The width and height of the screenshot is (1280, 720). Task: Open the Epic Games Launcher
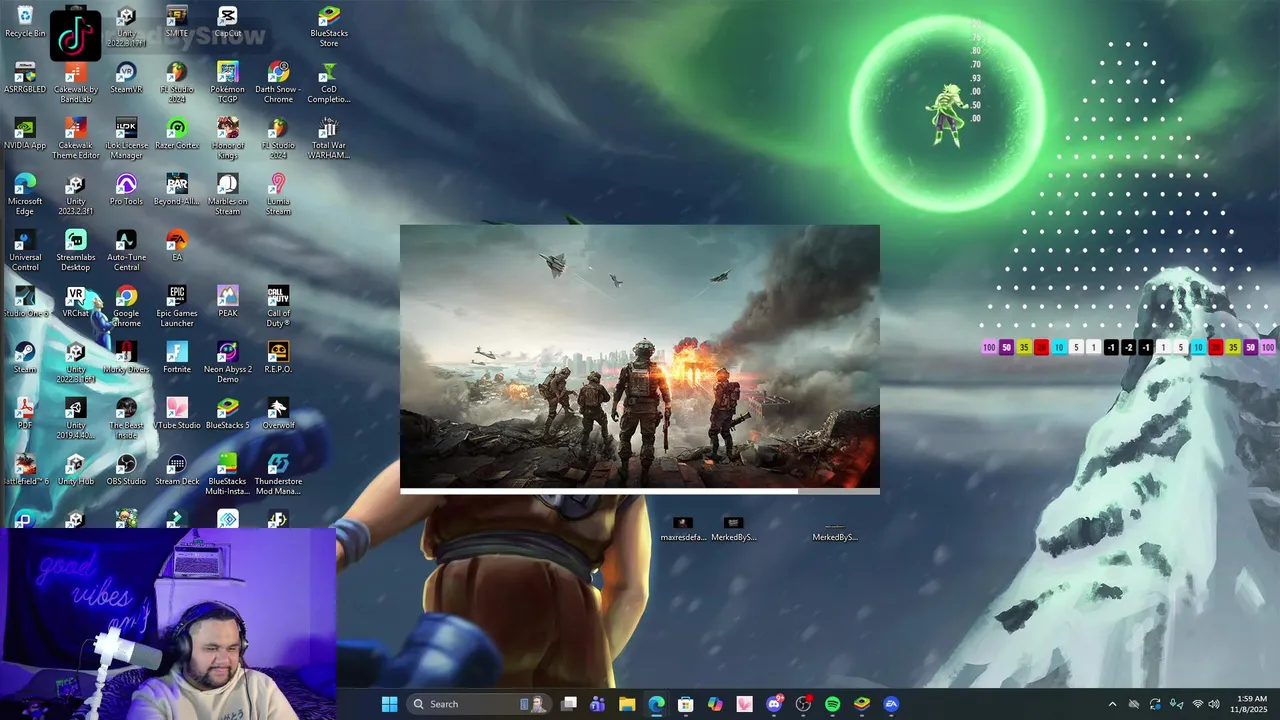[x=177, y=307]
